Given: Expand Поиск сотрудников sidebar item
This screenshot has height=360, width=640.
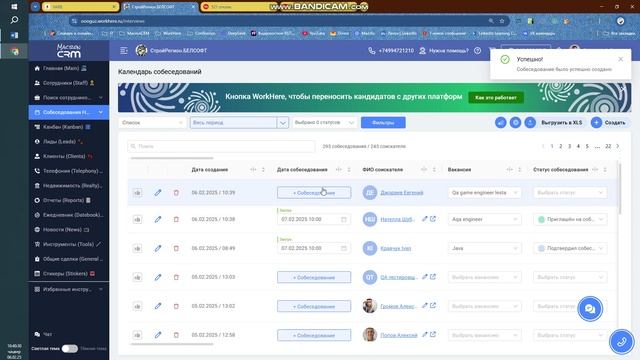Looking at the screenshot, I should (x=69, y=98).
